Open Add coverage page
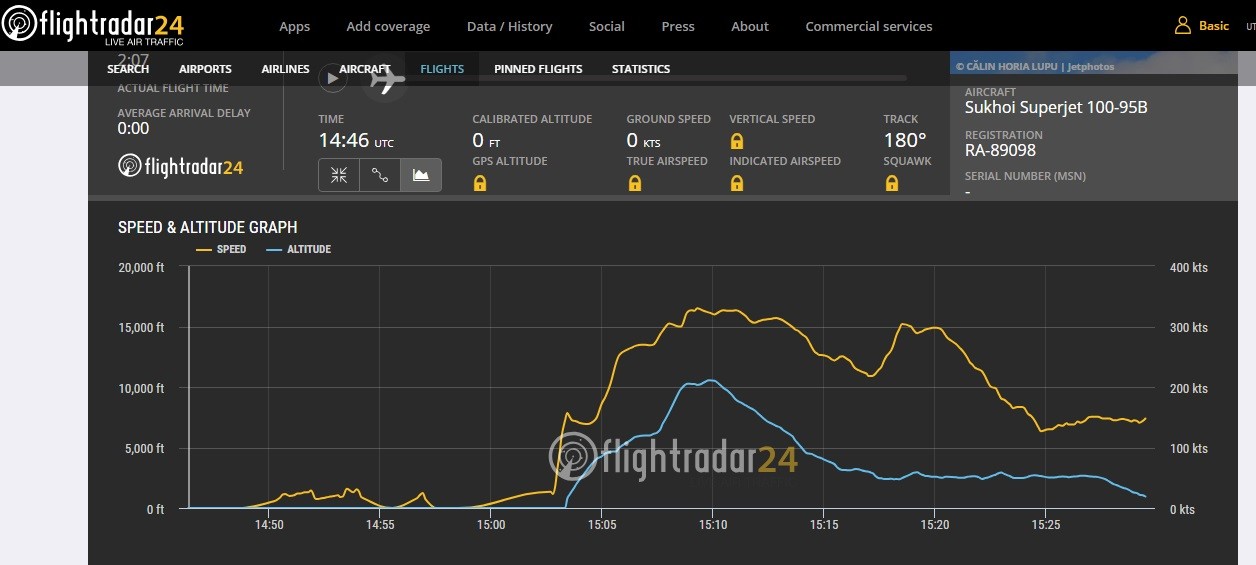 (x=388, y=26)
